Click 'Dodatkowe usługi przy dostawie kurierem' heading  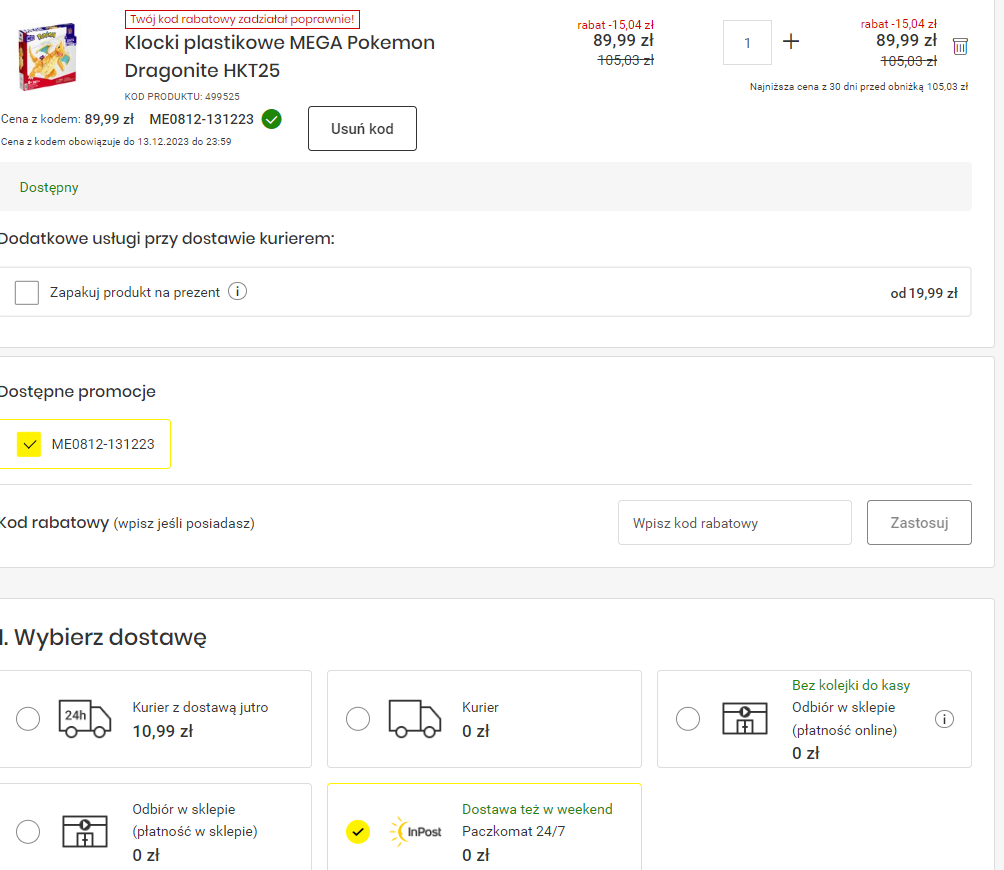coord(167,239)
